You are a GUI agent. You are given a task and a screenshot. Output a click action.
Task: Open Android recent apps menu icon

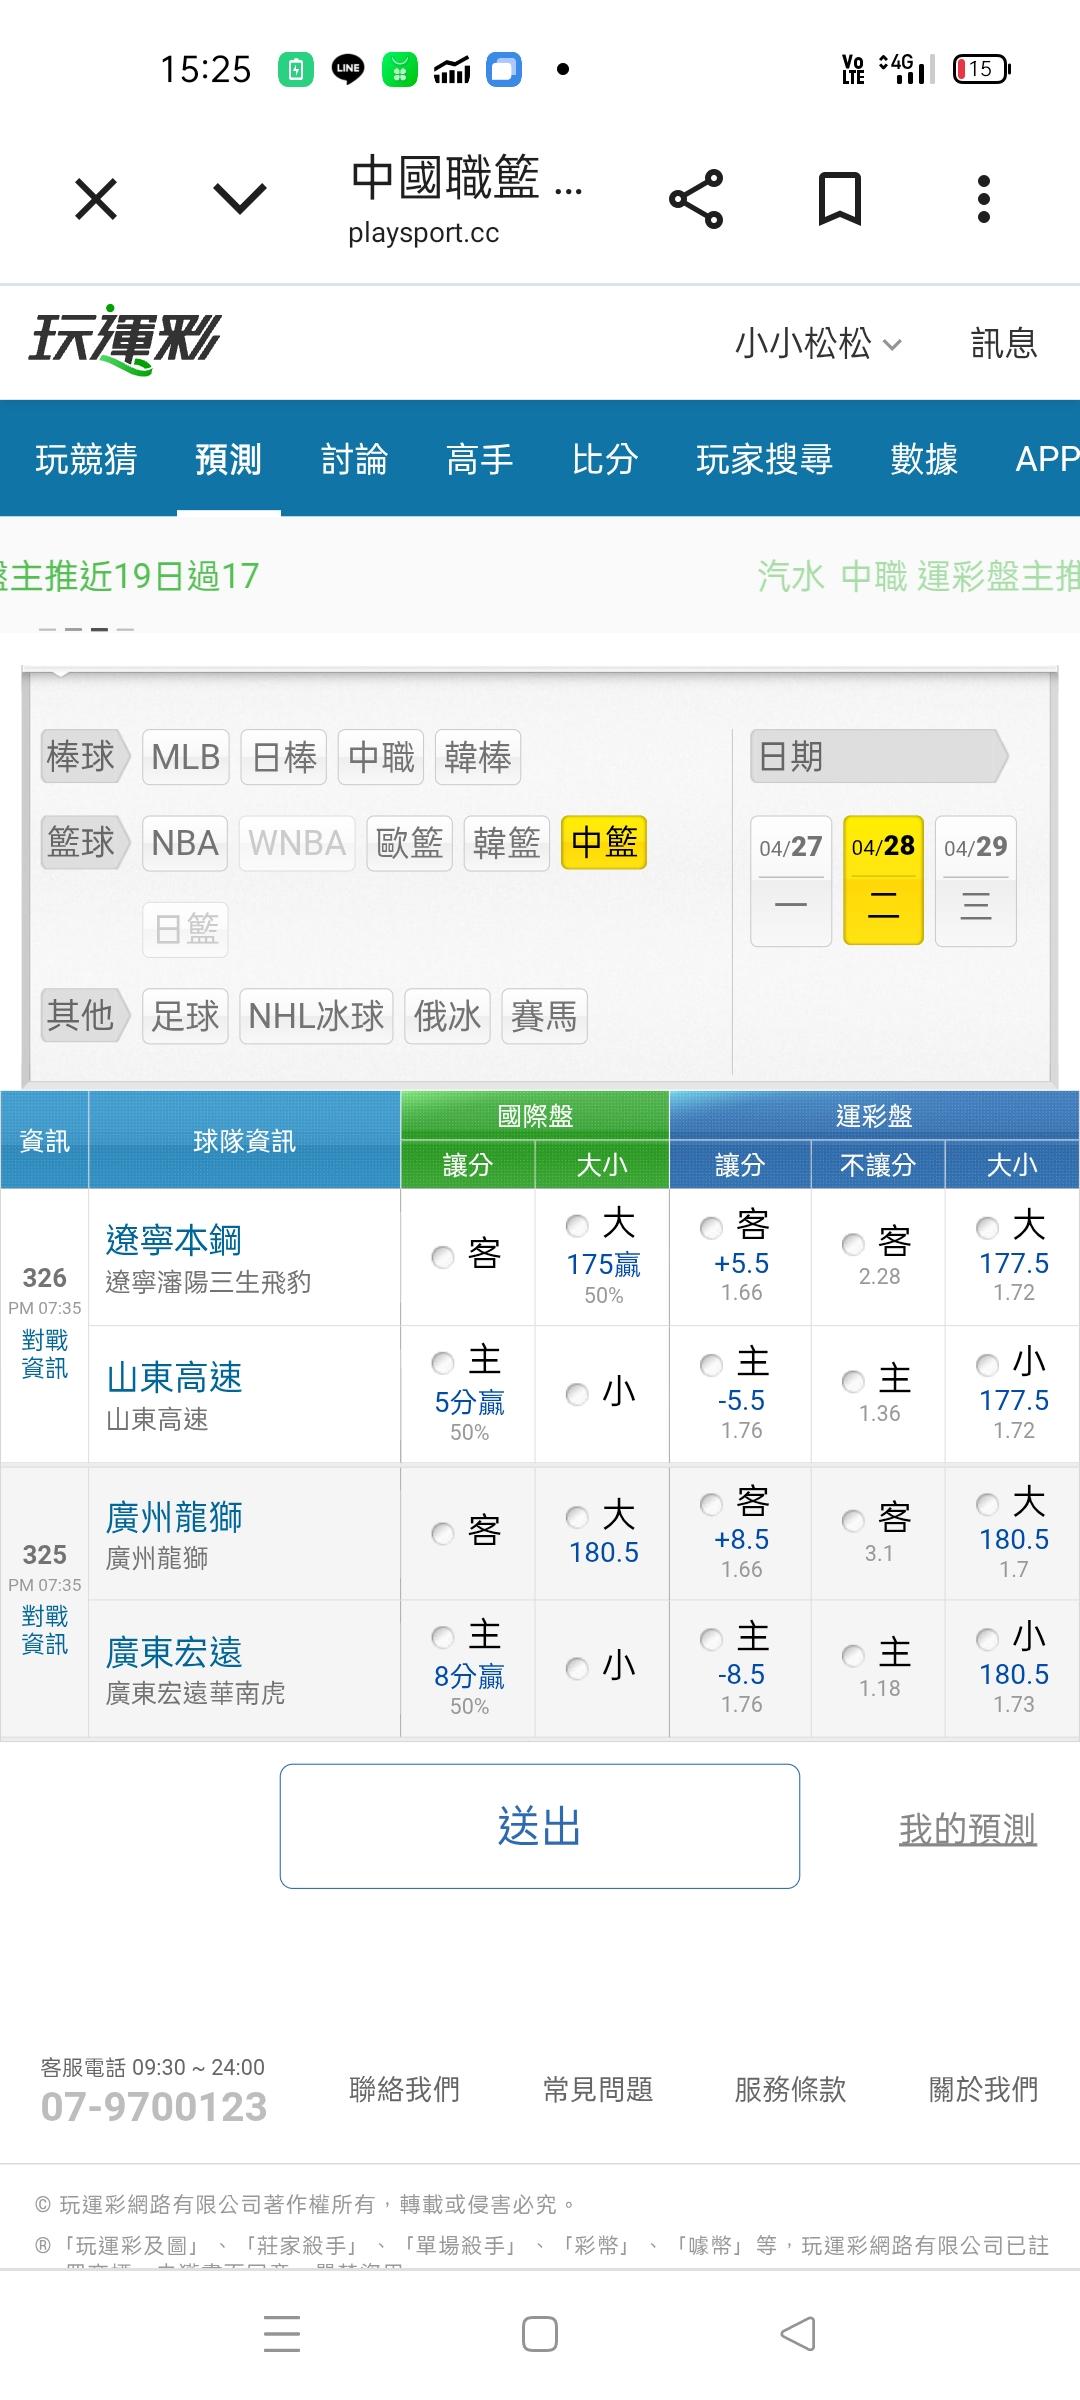tap(282, 2334)
